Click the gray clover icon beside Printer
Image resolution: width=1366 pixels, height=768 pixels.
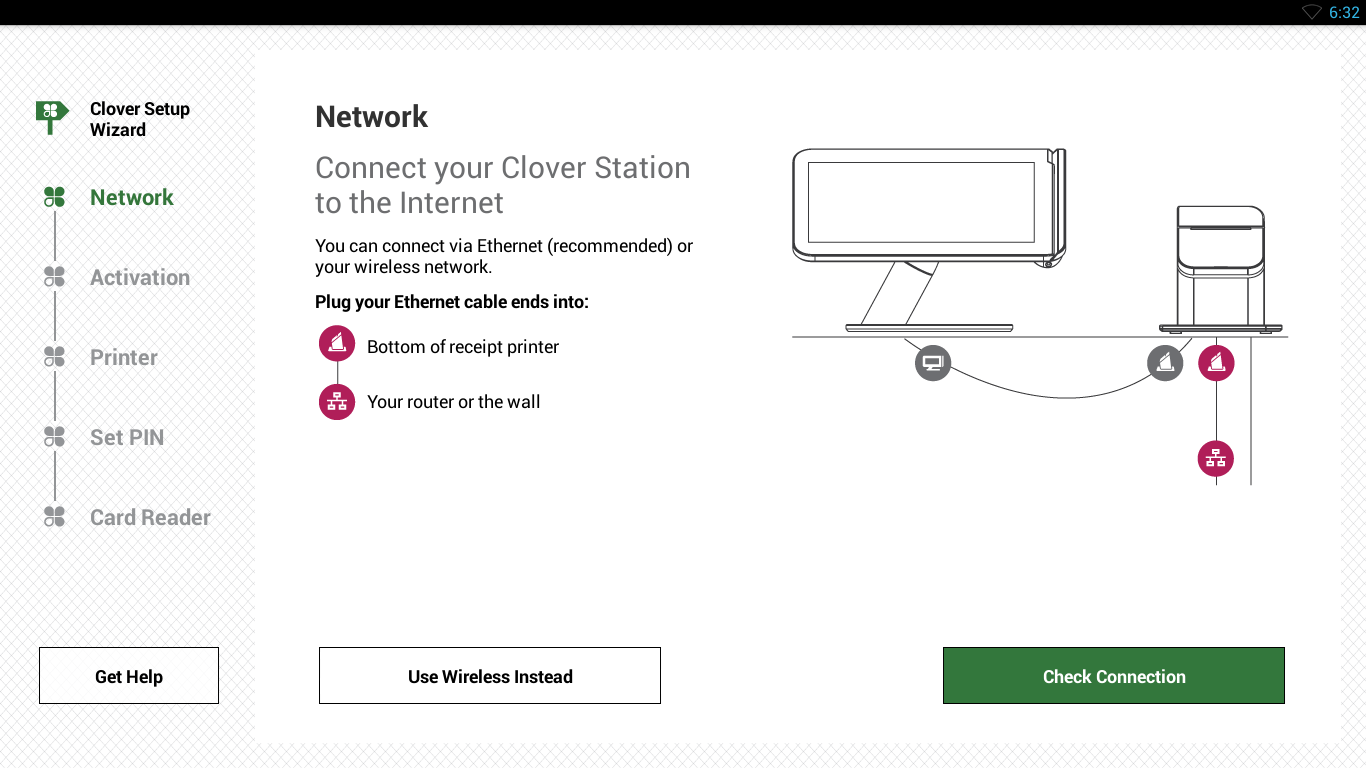55,357
